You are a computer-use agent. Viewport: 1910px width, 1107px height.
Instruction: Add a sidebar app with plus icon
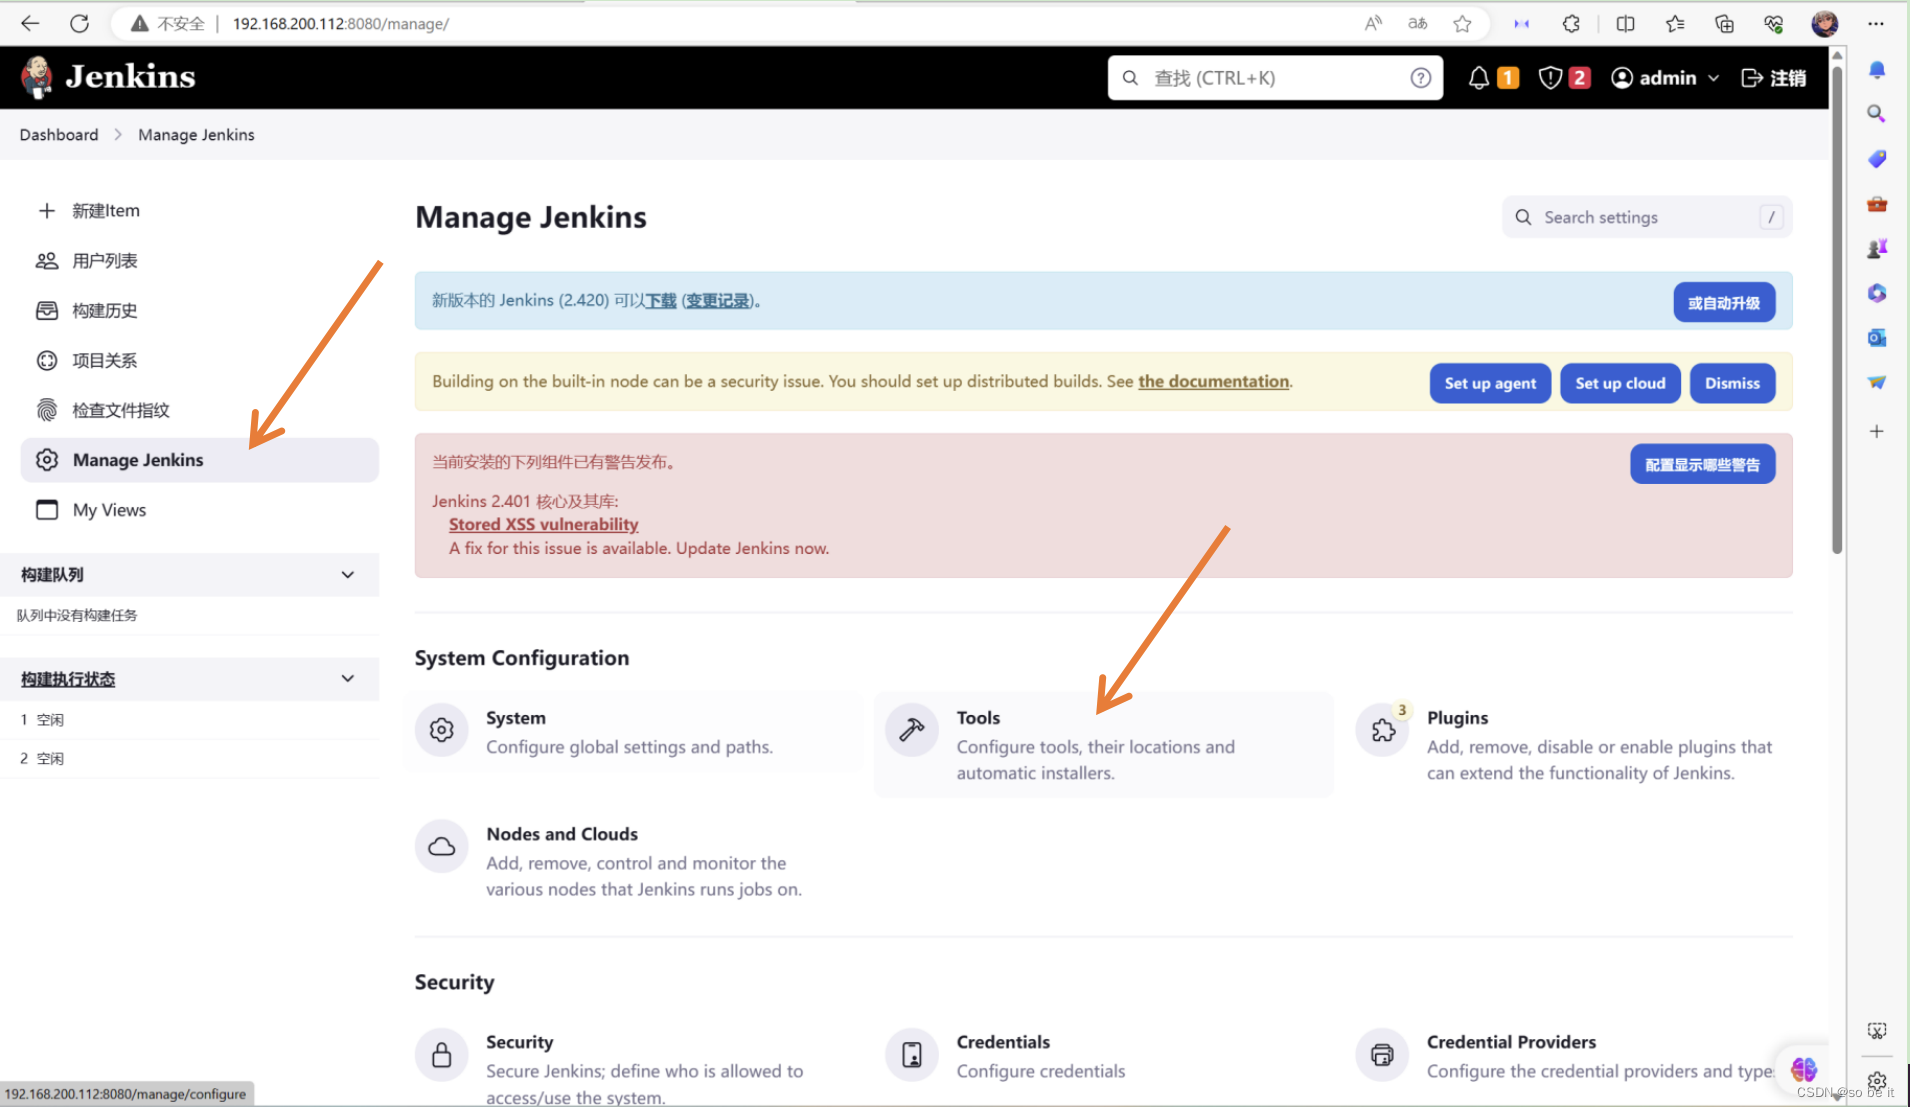point(1876,431)
